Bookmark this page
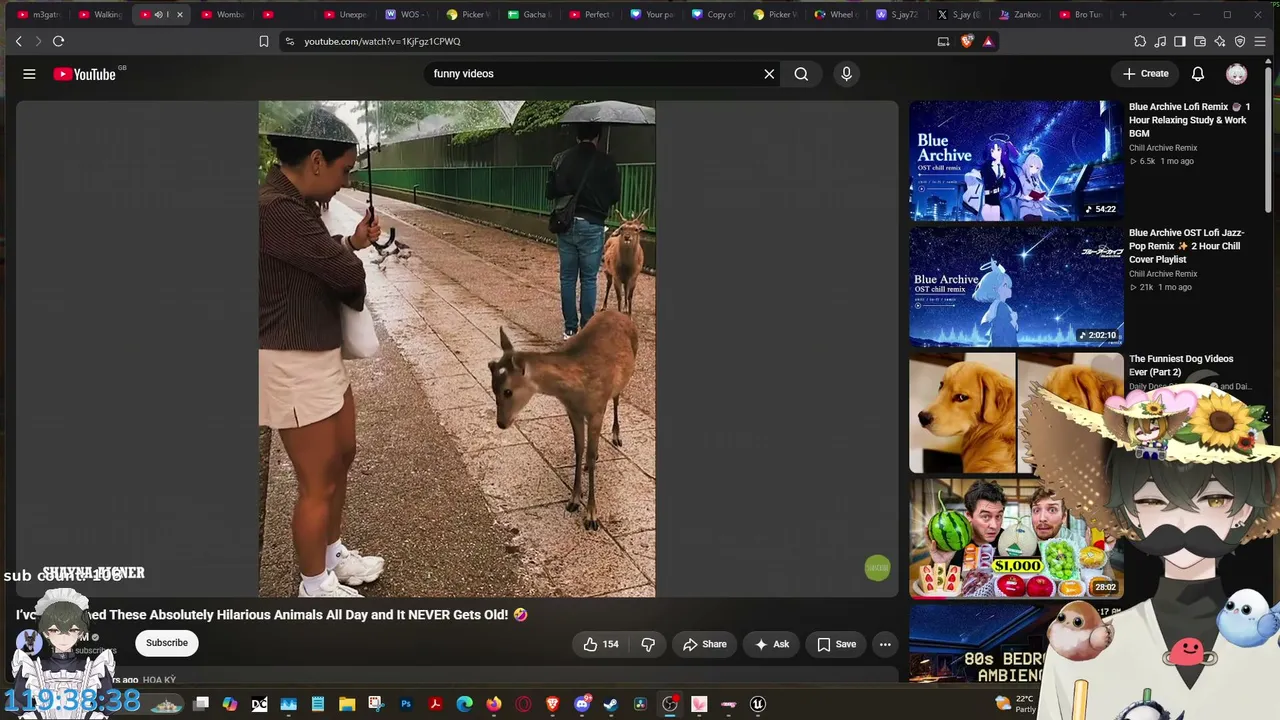 [264, 41]
